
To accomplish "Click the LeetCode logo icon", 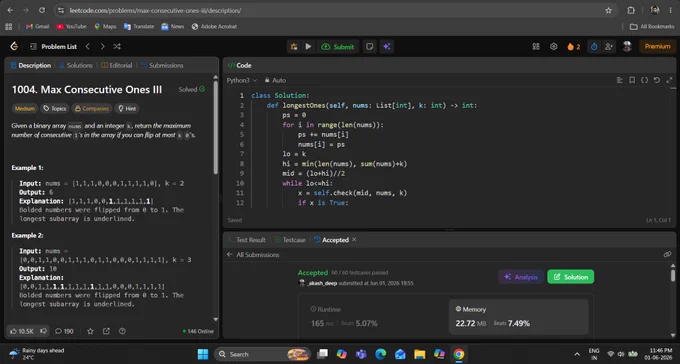I will click(x=14, y=46).
